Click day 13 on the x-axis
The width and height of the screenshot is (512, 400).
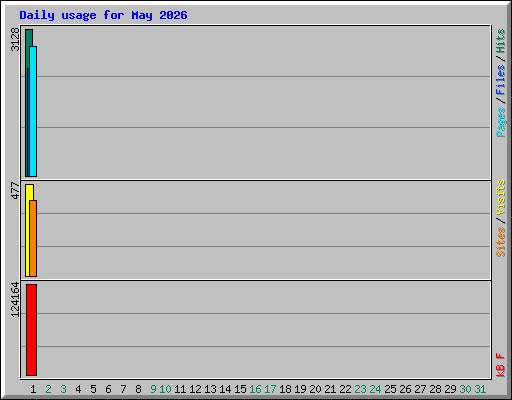coord(210,389)
